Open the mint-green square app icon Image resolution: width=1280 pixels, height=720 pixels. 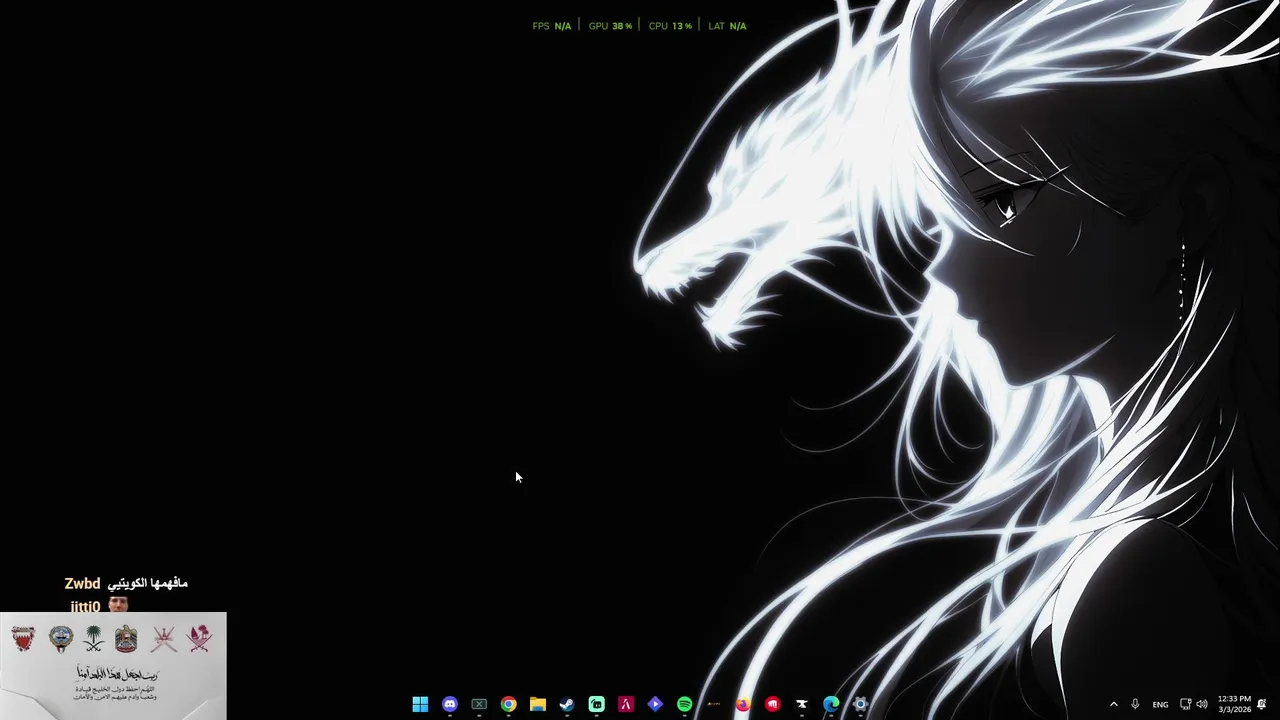[x=596, y=704]
